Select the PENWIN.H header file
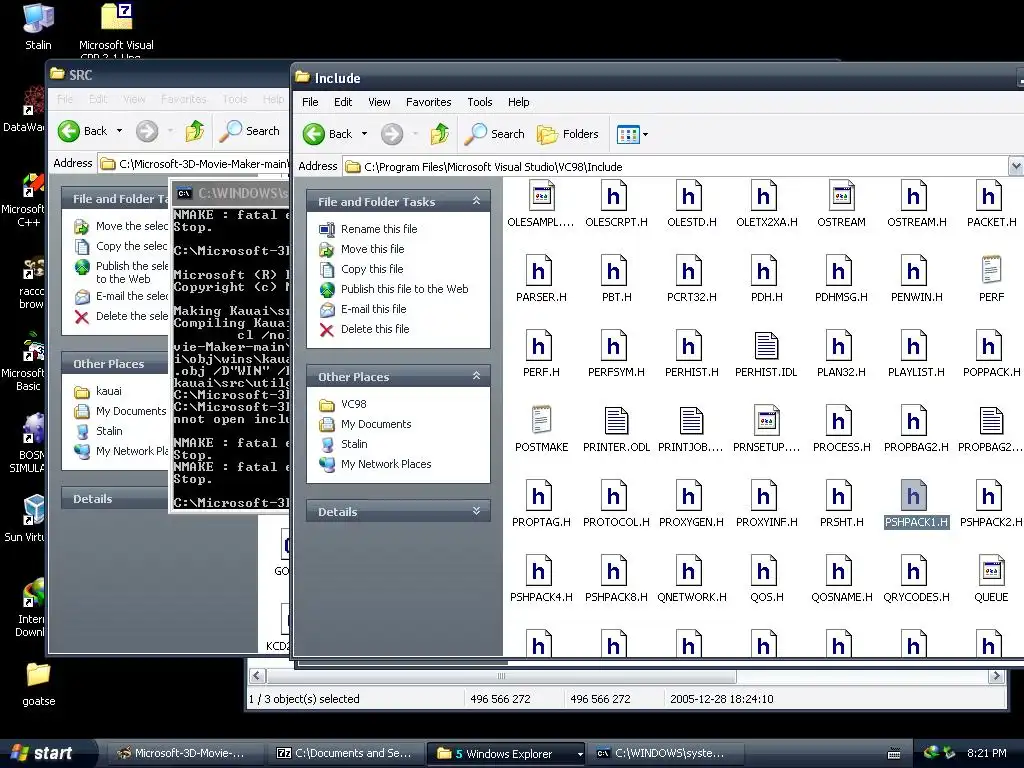This screenshot has height=768, width=1024. [x=916, y=279]
